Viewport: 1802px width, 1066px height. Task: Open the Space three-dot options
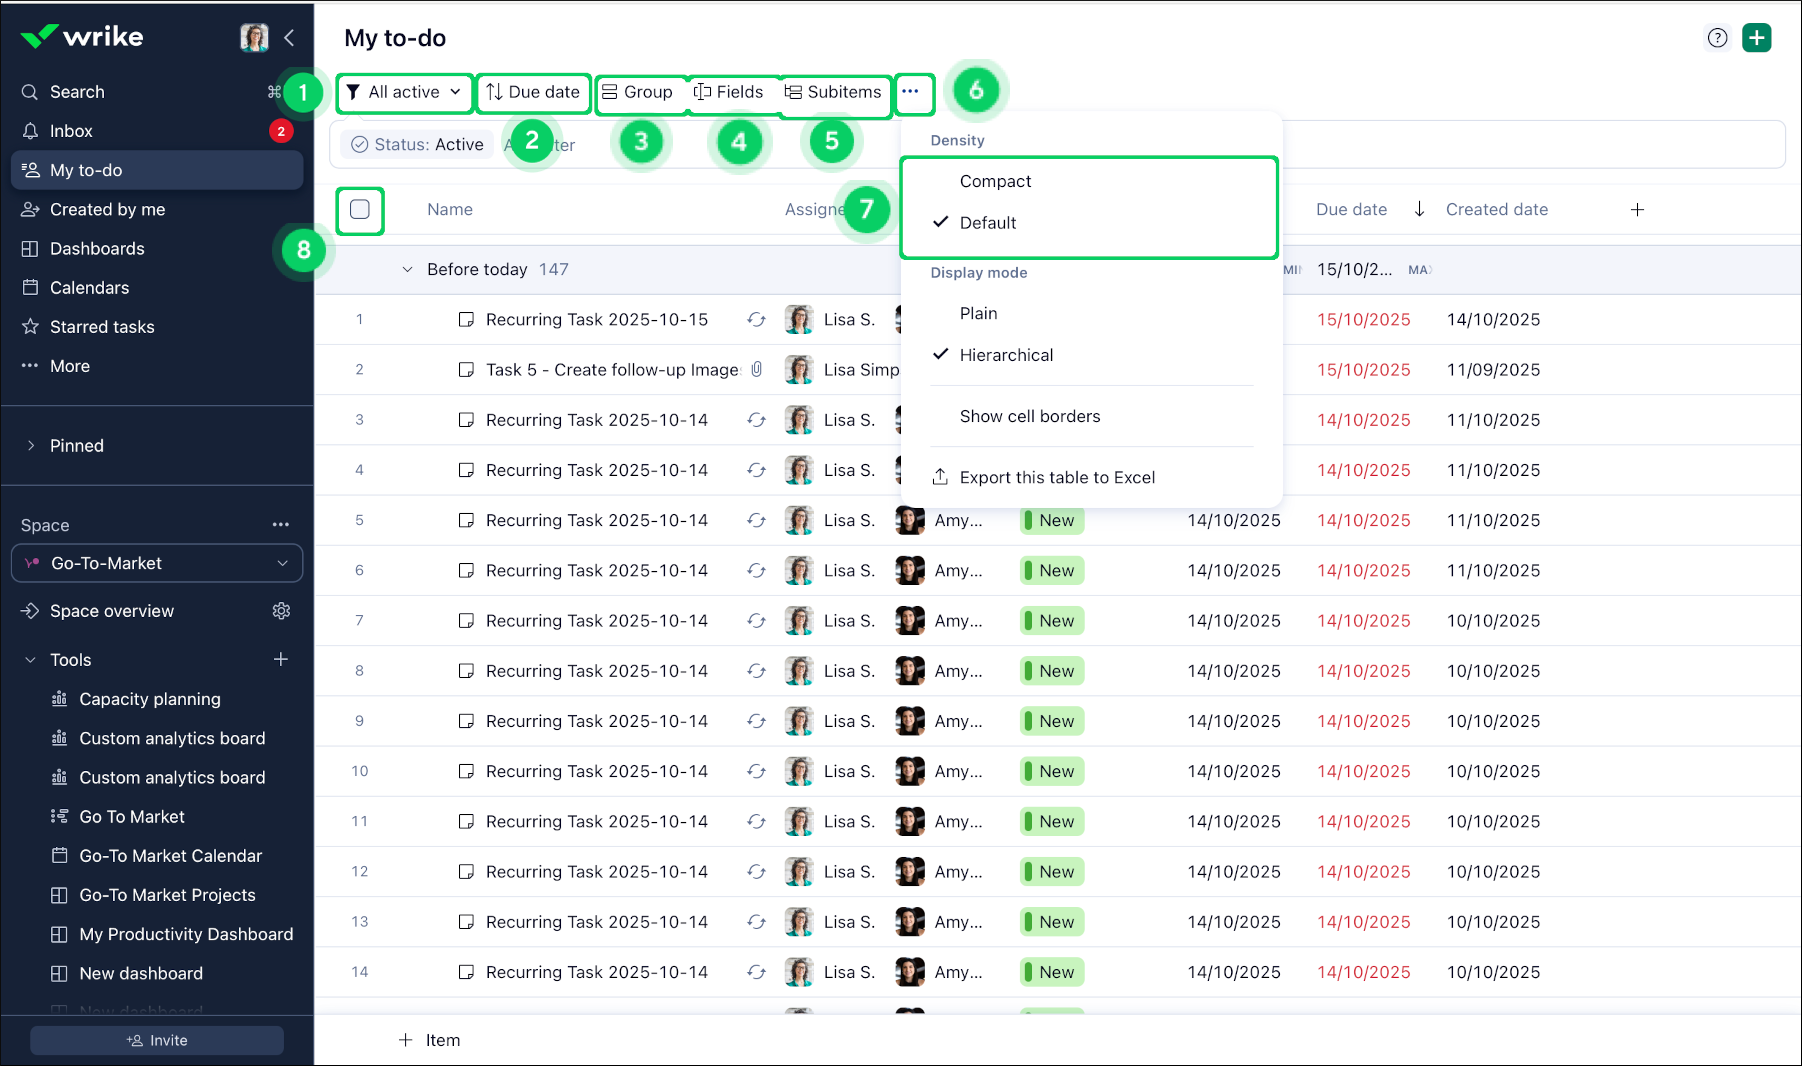[281, 525]
